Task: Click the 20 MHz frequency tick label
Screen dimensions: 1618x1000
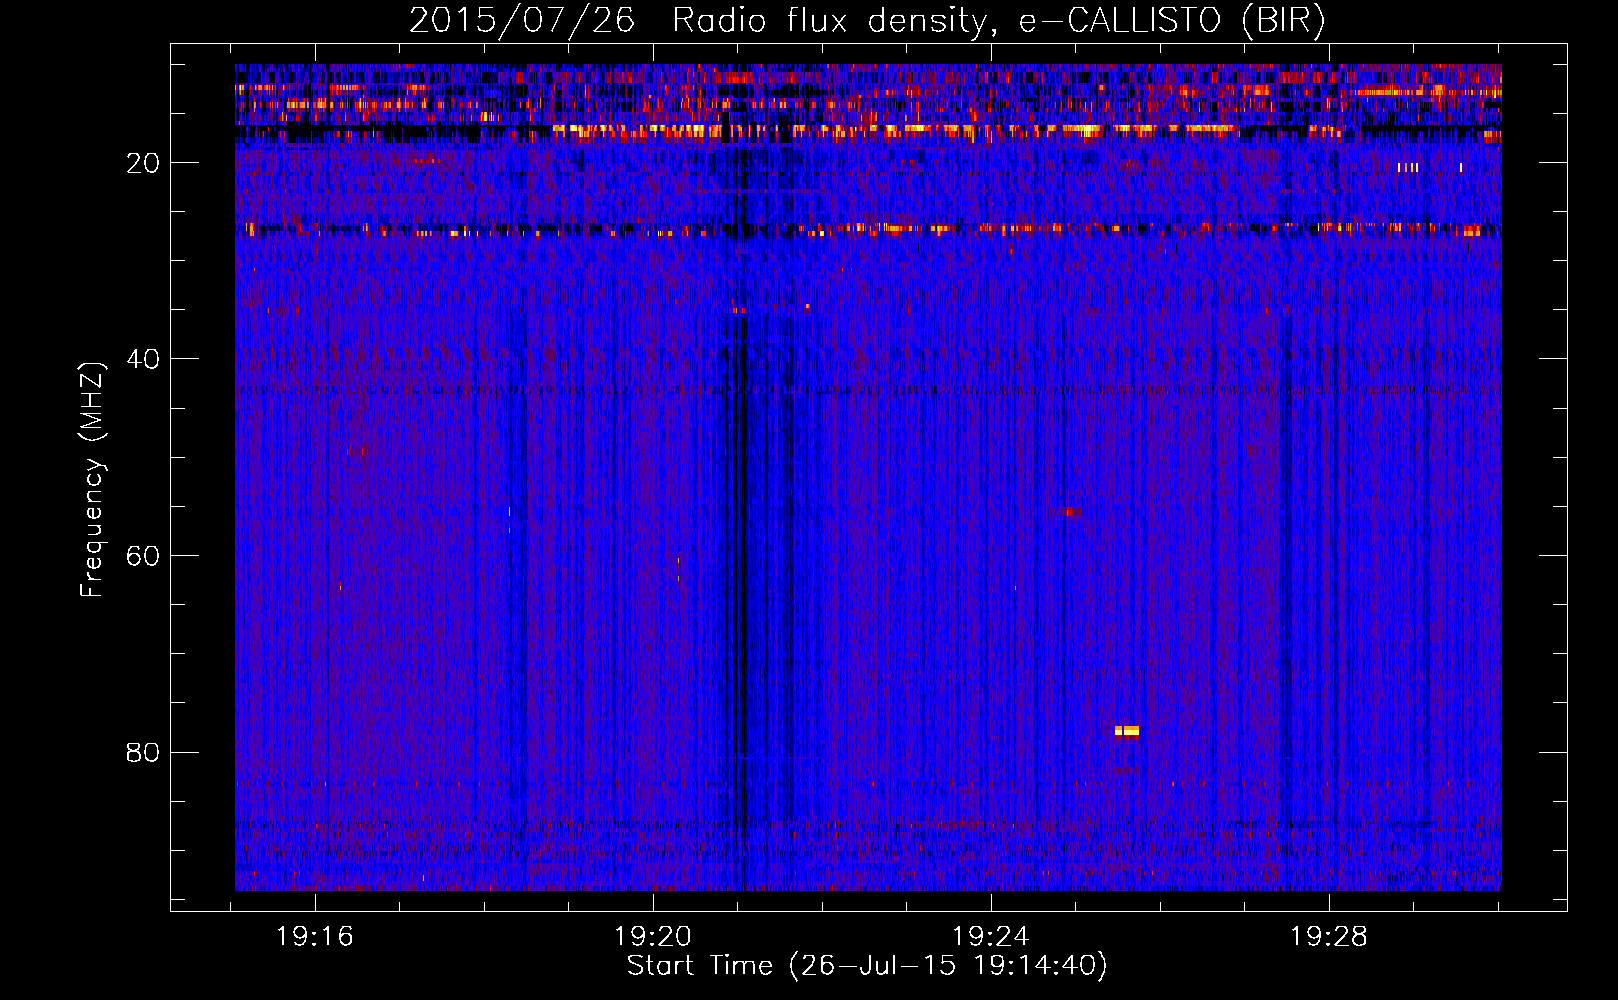Action: [x=143, y=163]
